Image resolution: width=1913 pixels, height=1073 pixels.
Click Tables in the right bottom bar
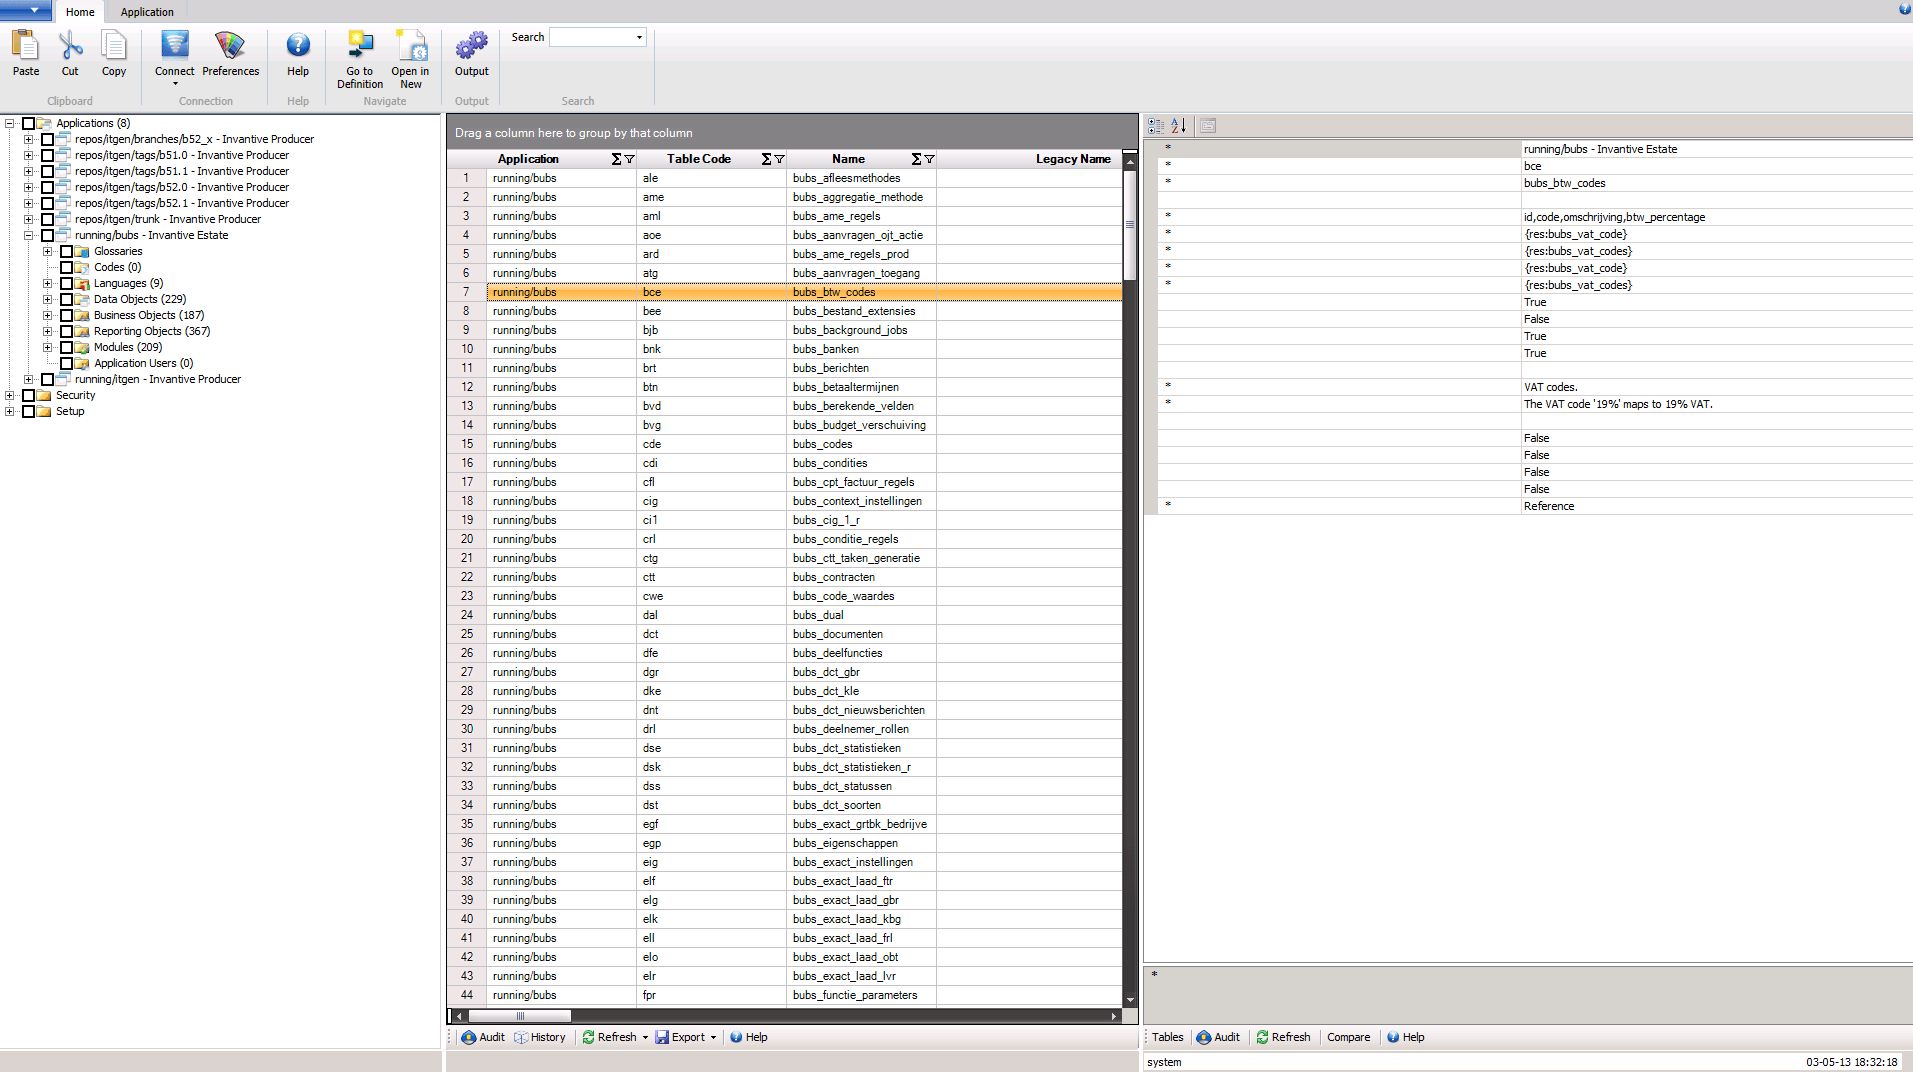pyautogui.click(x=1167, y=1037)
